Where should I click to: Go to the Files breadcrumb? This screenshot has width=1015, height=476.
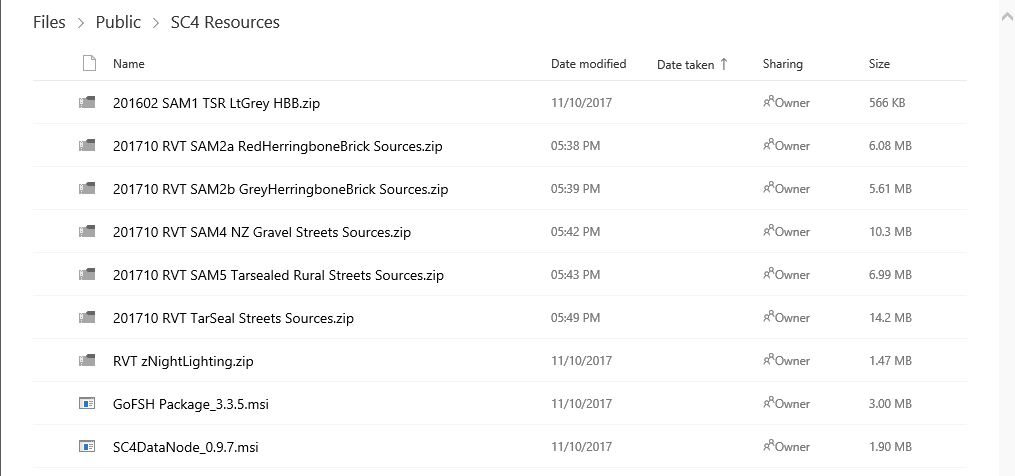point(49,22)
